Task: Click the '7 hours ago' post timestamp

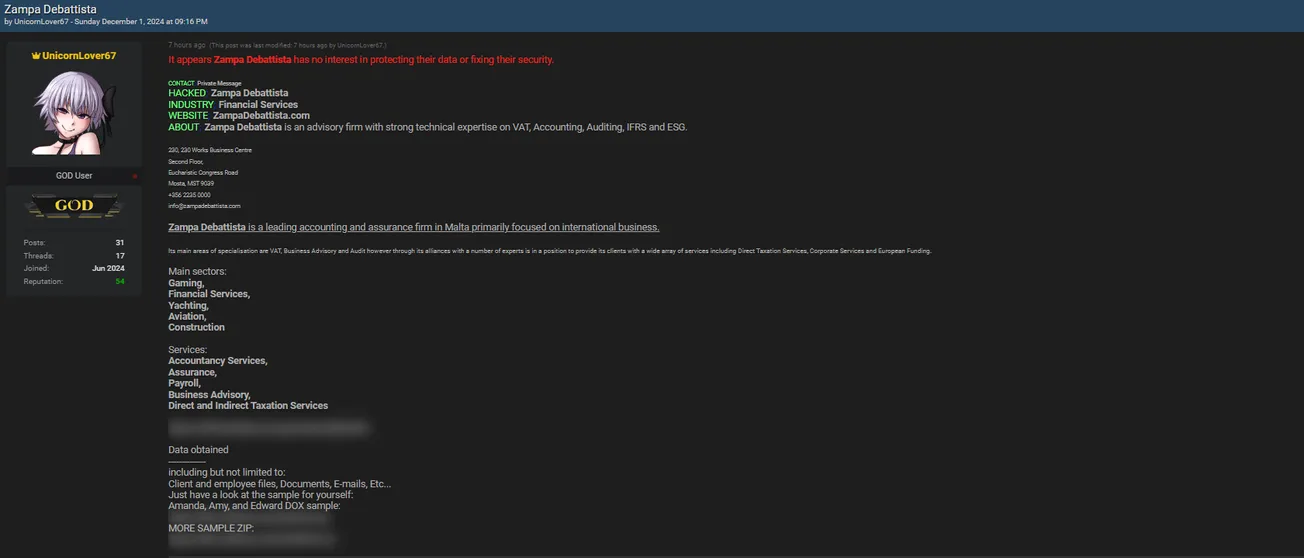Action: point(187,45)
